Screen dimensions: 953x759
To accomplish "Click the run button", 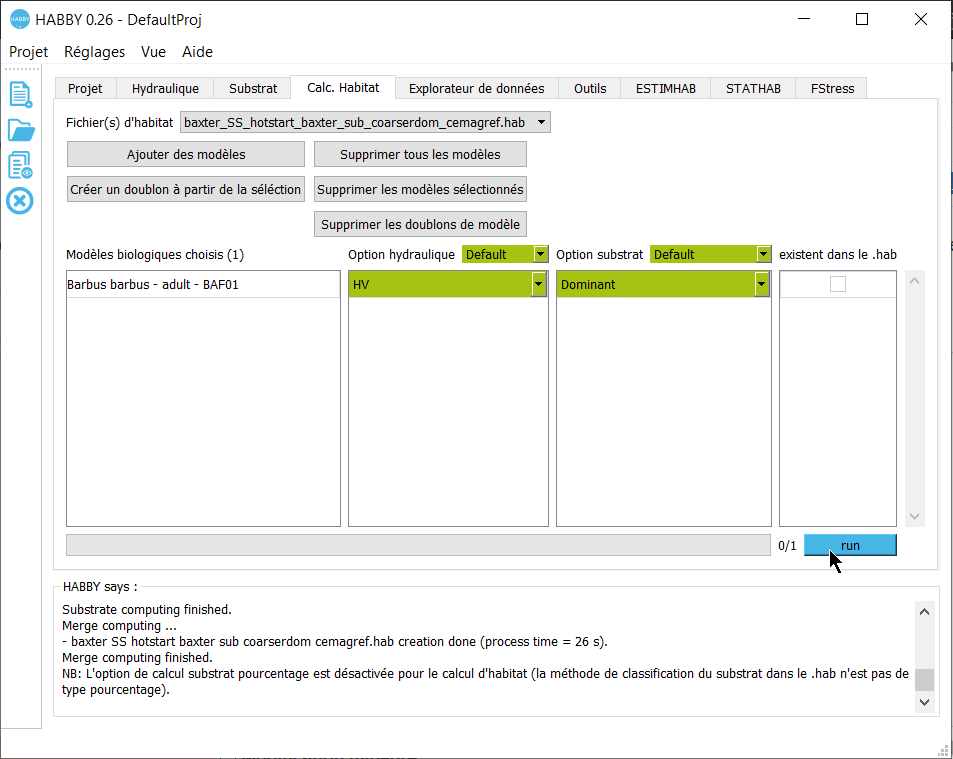I will pos(850,545).
